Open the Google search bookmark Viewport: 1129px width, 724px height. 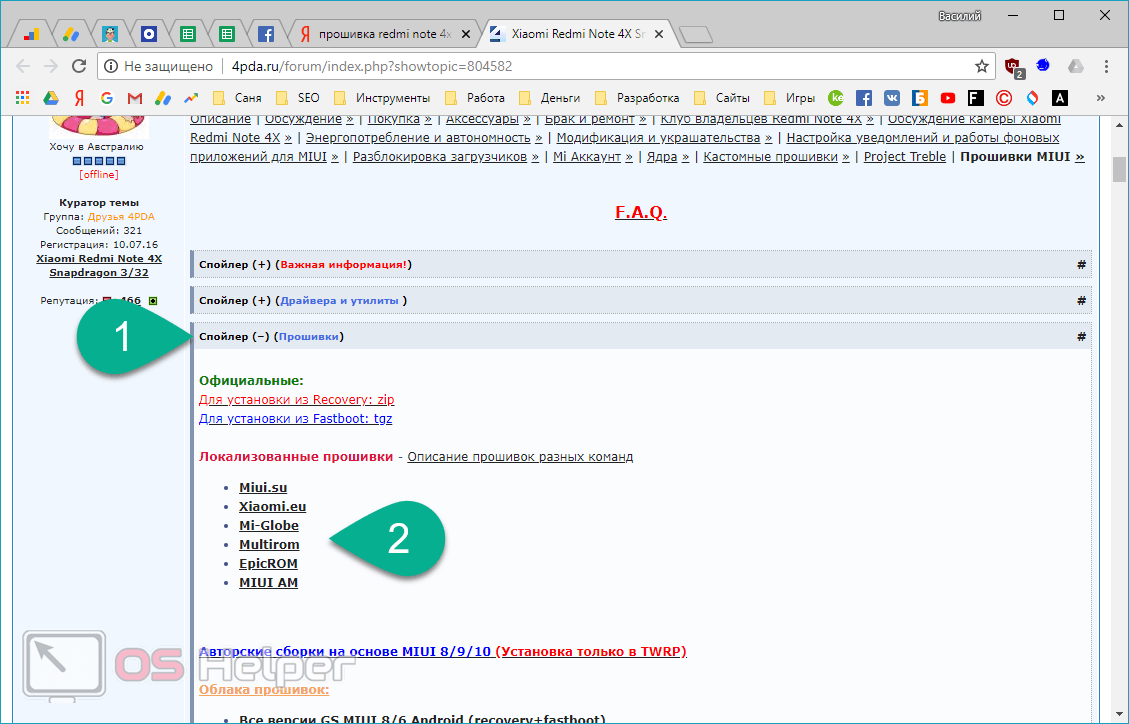point(107,98)
